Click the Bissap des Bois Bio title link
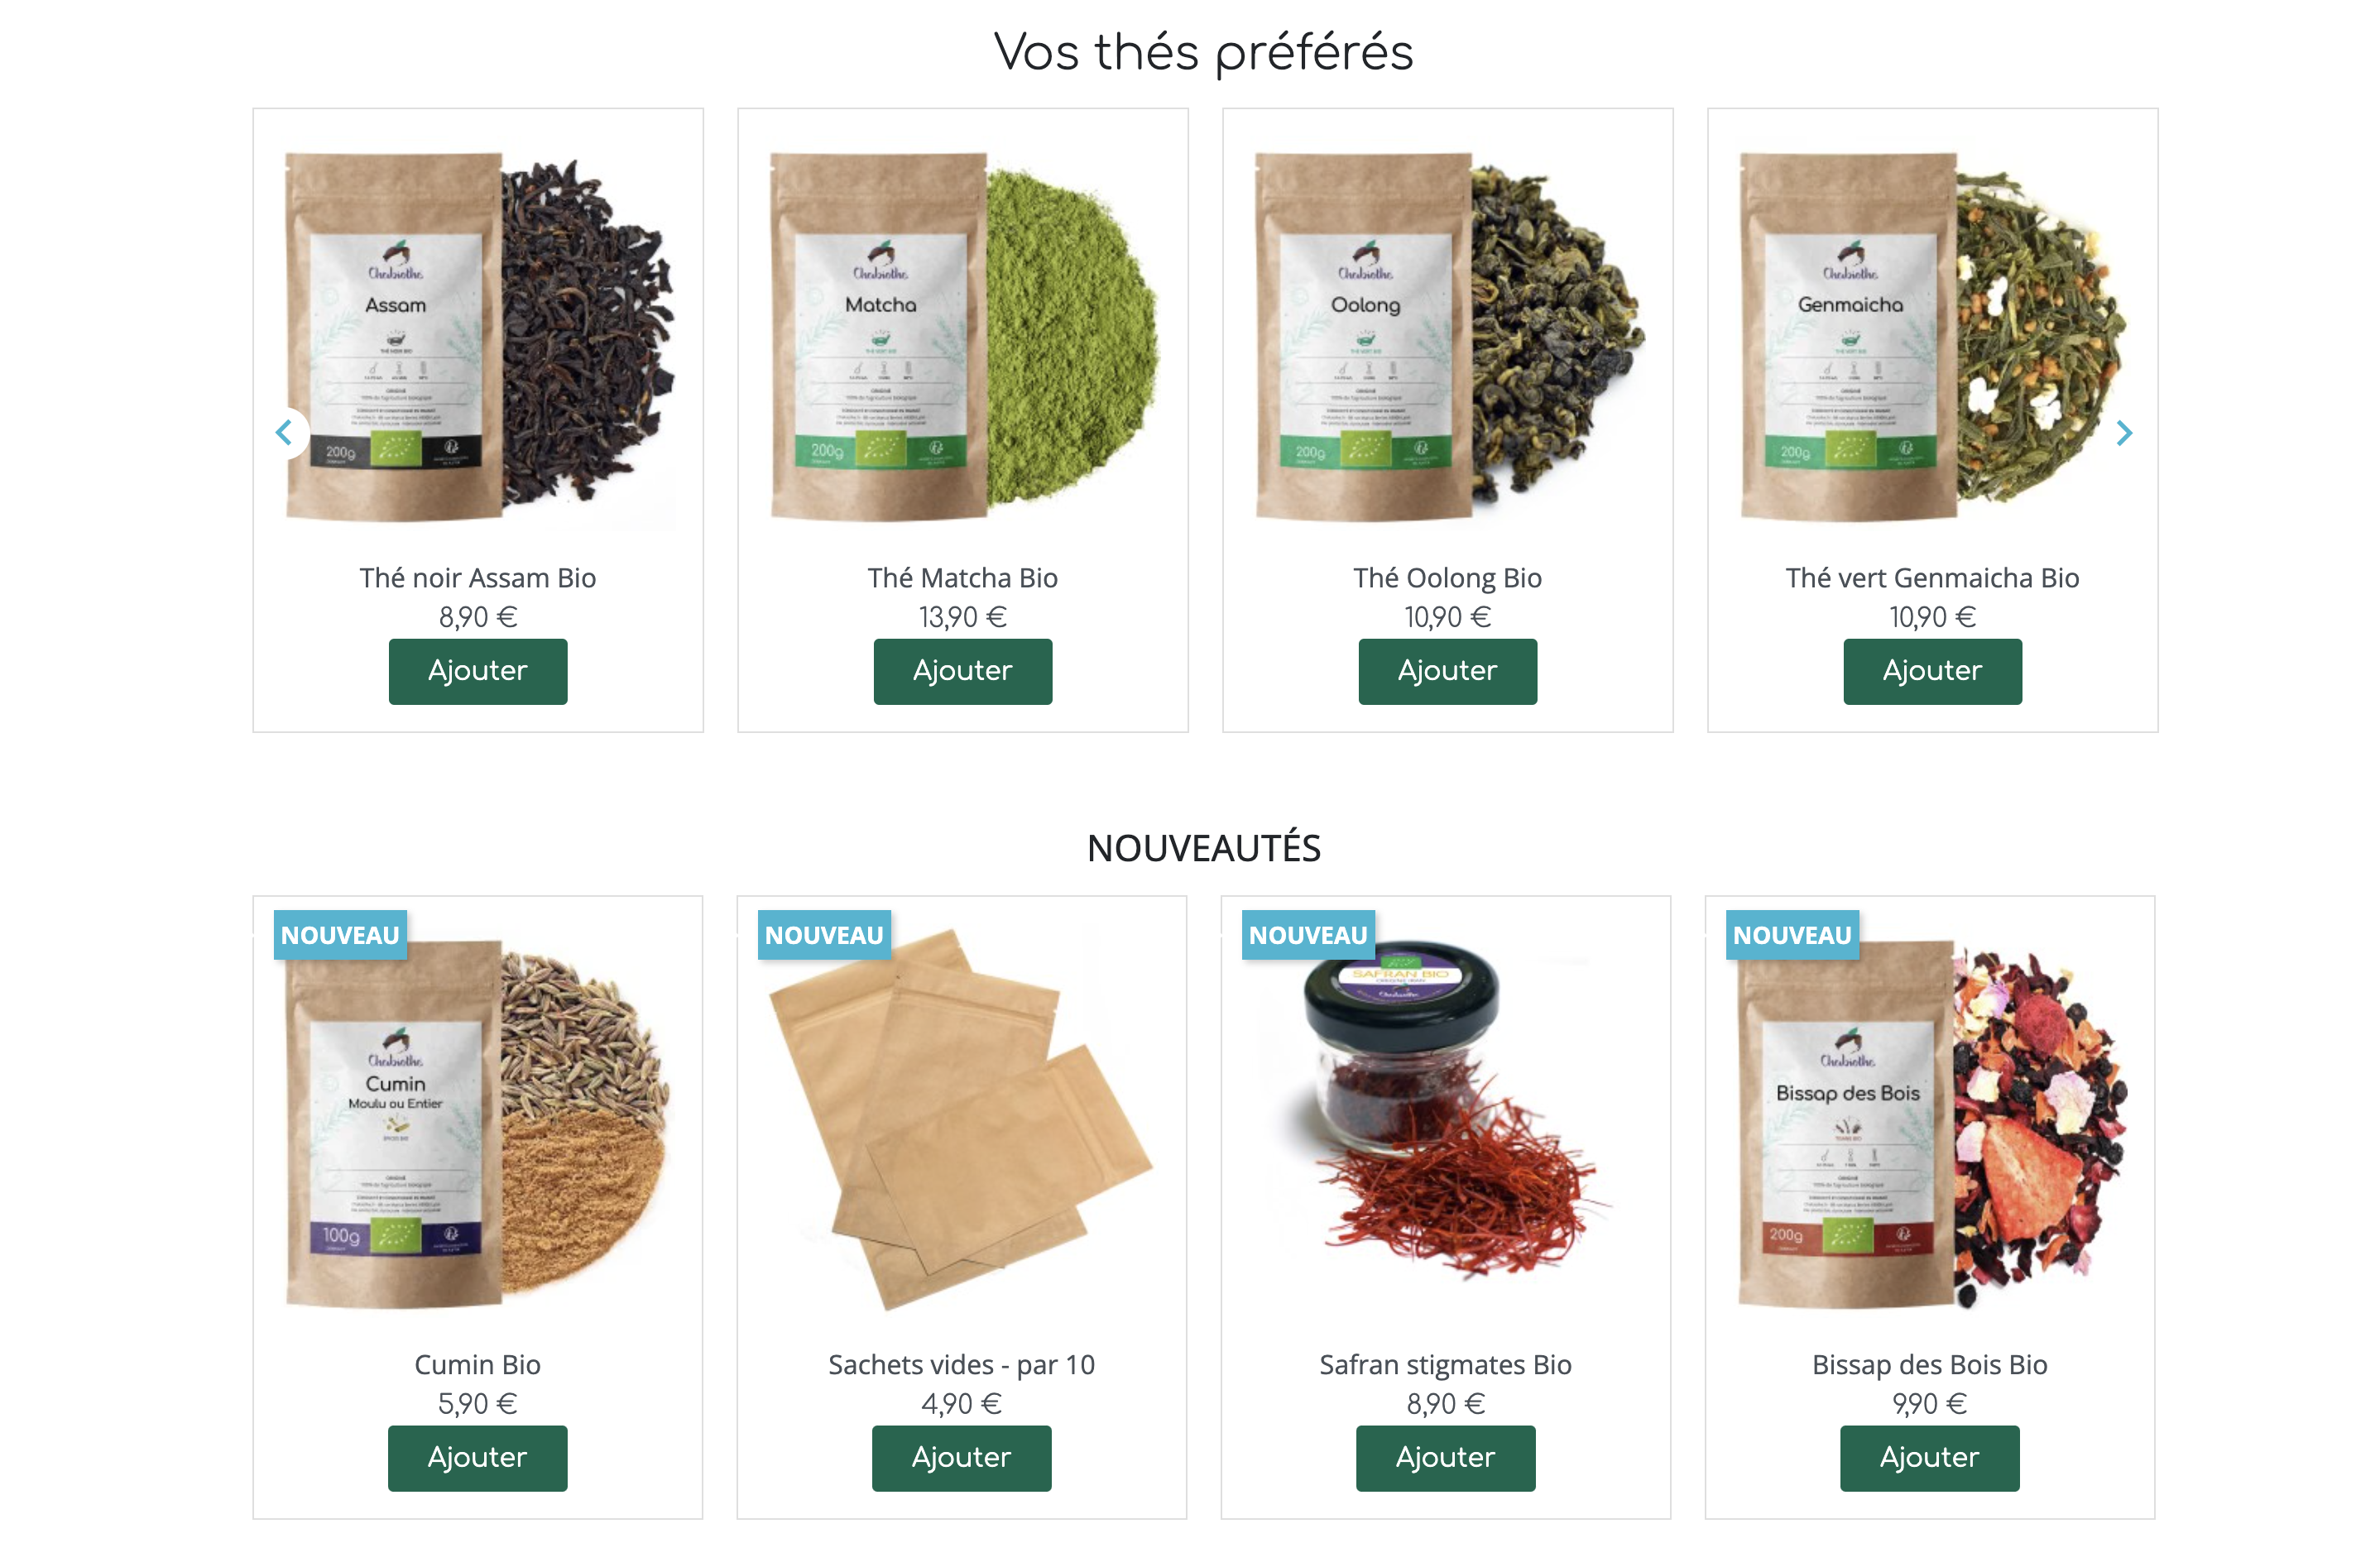2380x1567 pixels. [x=1930, y=1365]
